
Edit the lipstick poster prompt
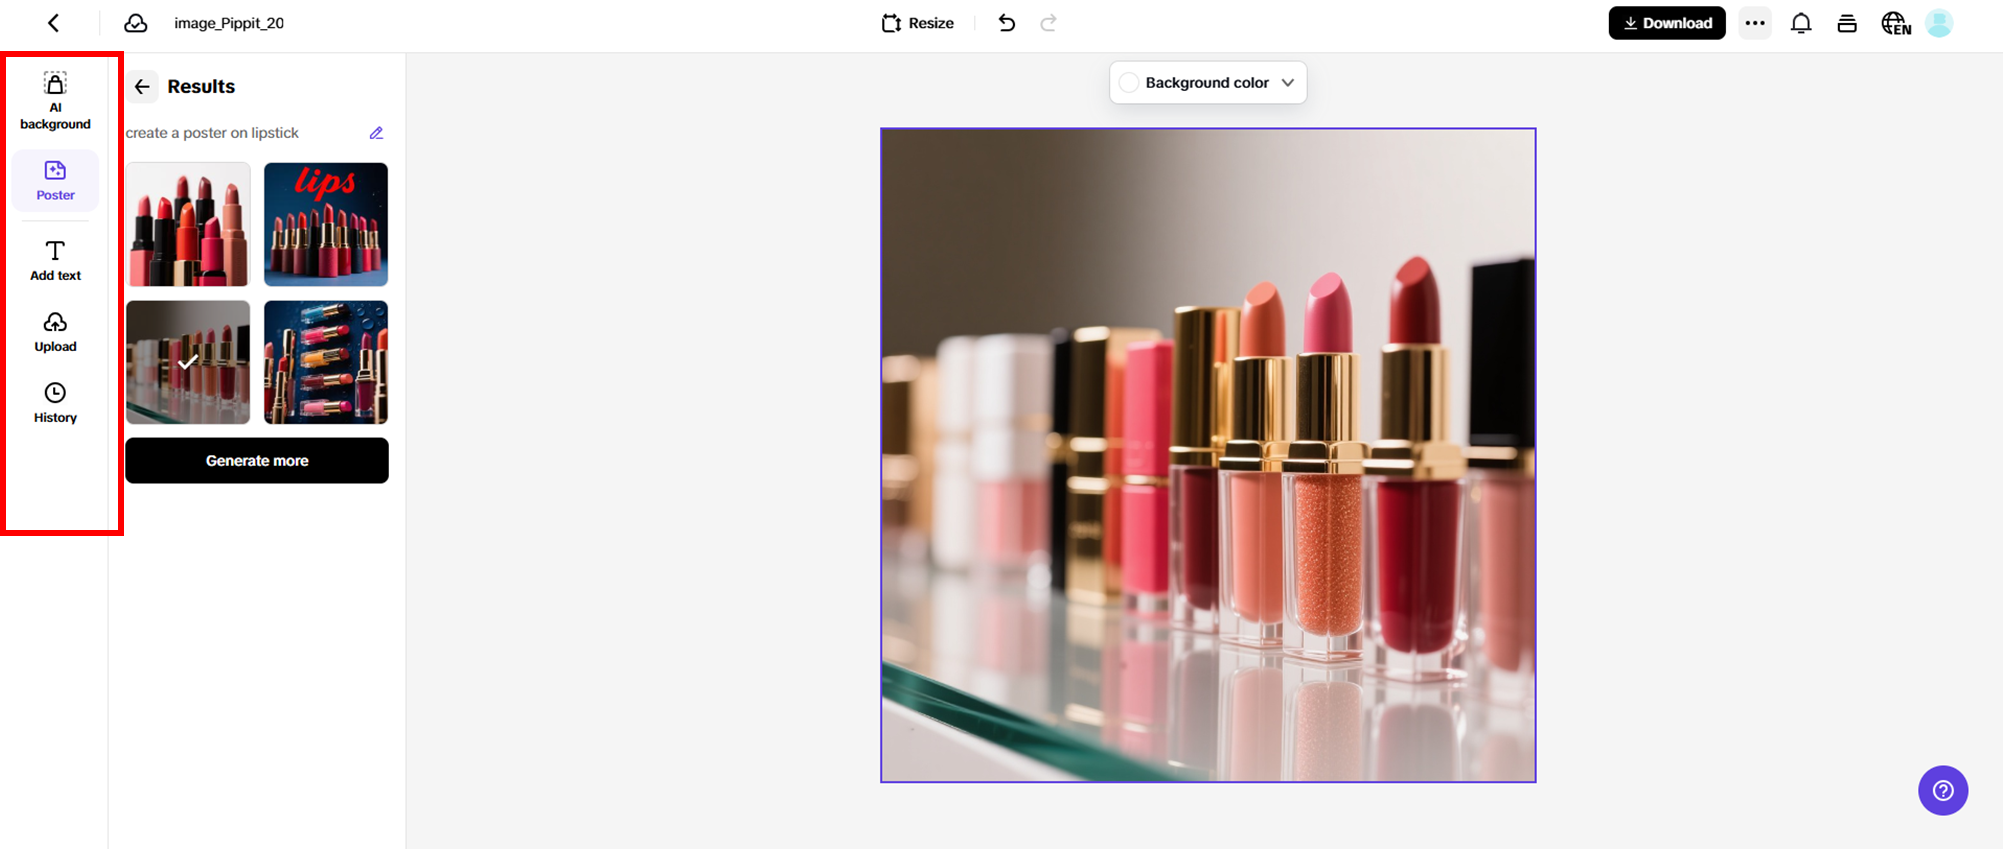click(x=376, y=133)
